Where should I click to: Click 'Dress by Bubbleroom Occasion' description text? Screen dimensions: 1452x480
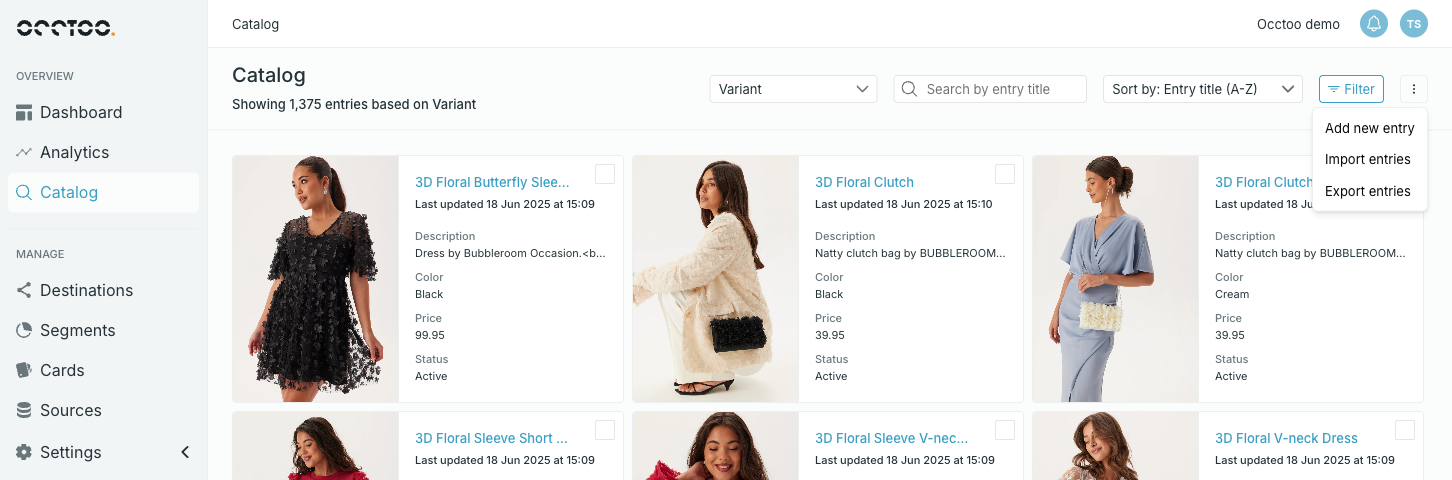pos(510,253)
